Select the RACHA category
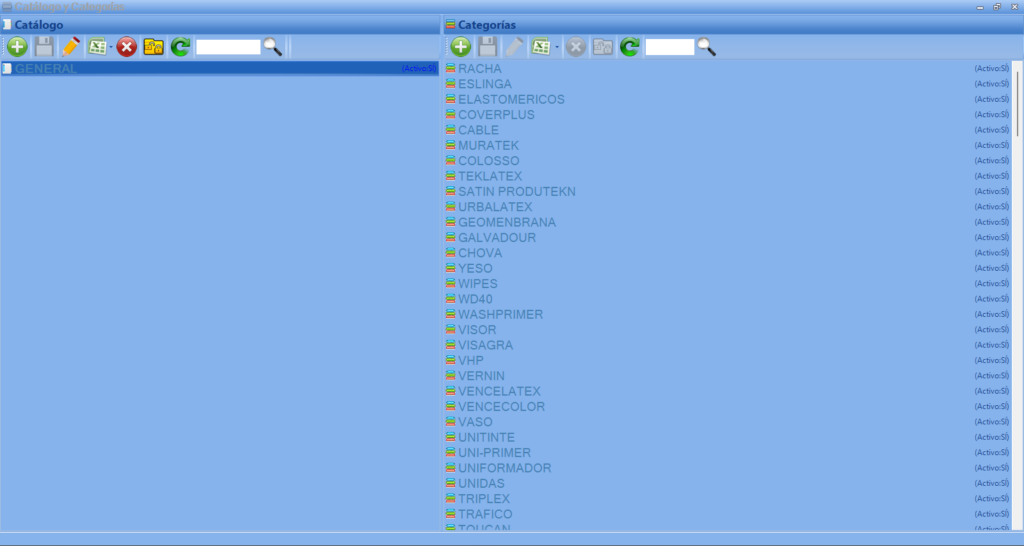Viewport: 1024px width, 546px height. 728,69
